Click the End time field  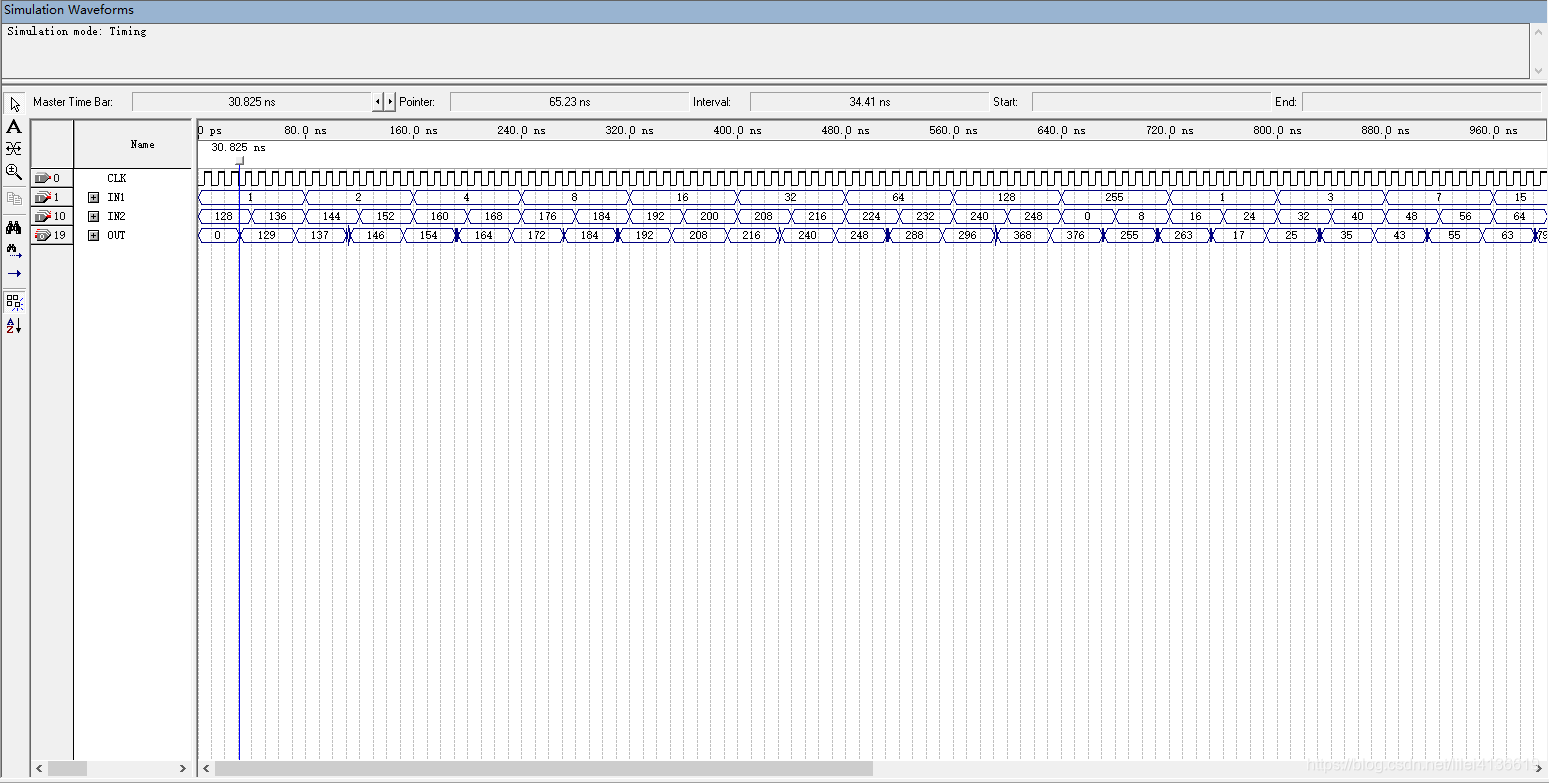click(x=1421, y=102)
